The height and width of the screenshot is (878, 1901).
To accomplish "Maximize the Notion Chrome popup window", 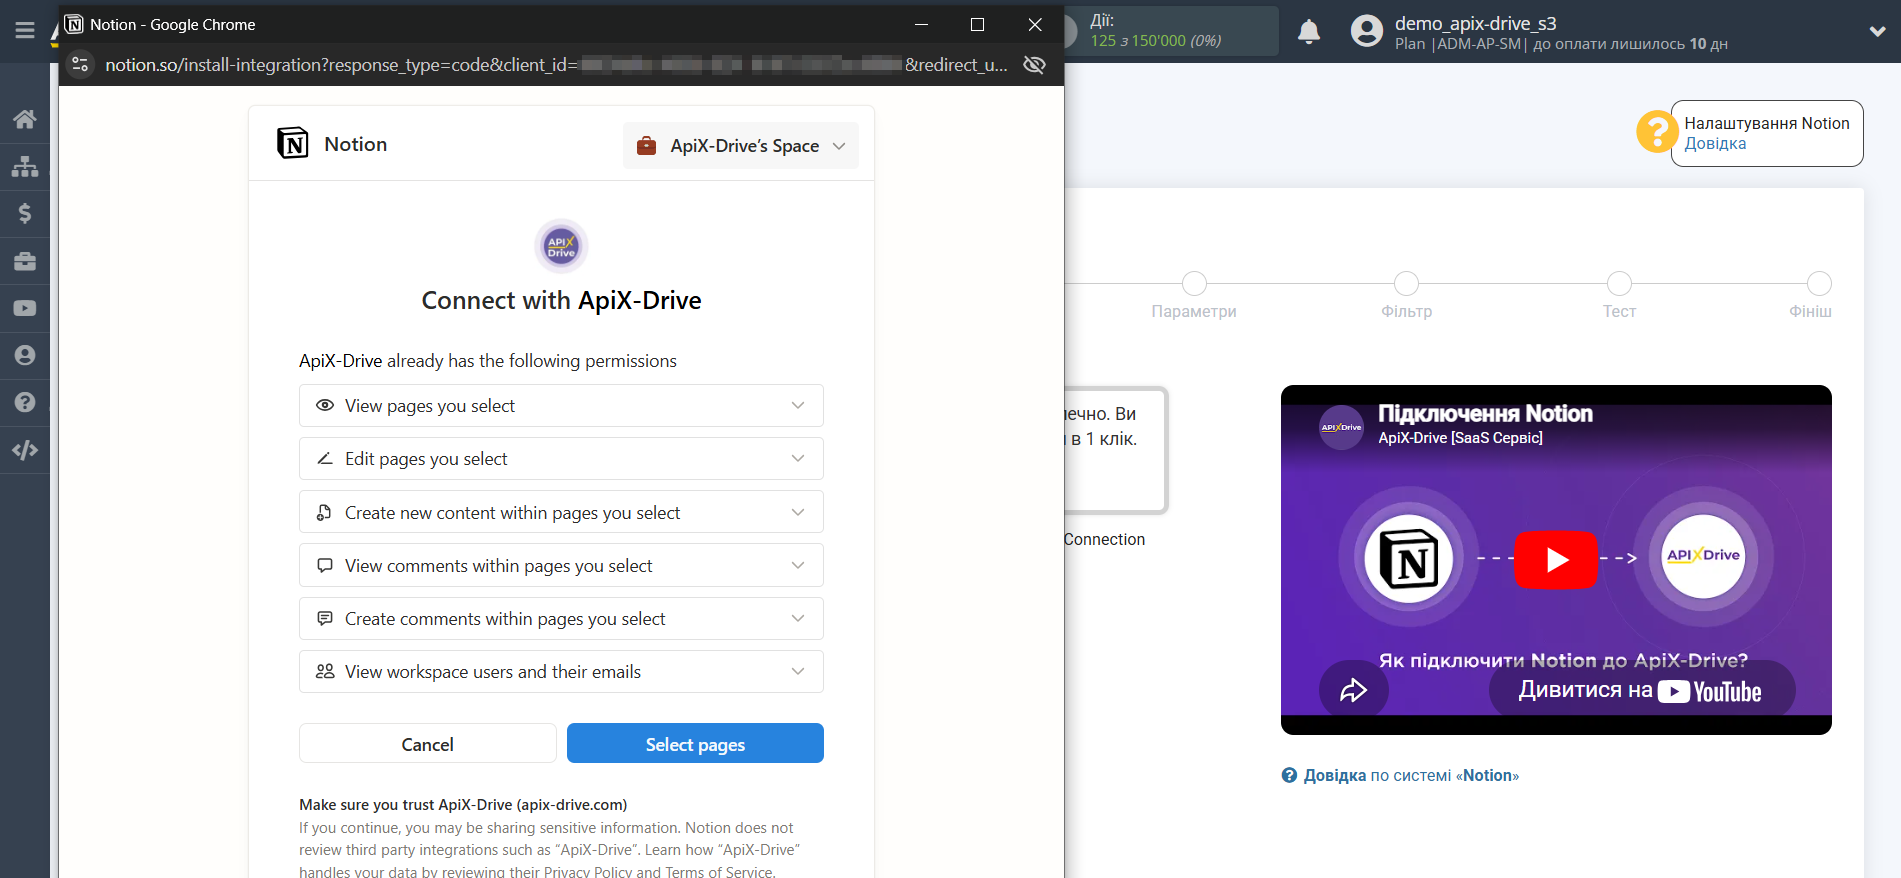I will click(977, 24).
